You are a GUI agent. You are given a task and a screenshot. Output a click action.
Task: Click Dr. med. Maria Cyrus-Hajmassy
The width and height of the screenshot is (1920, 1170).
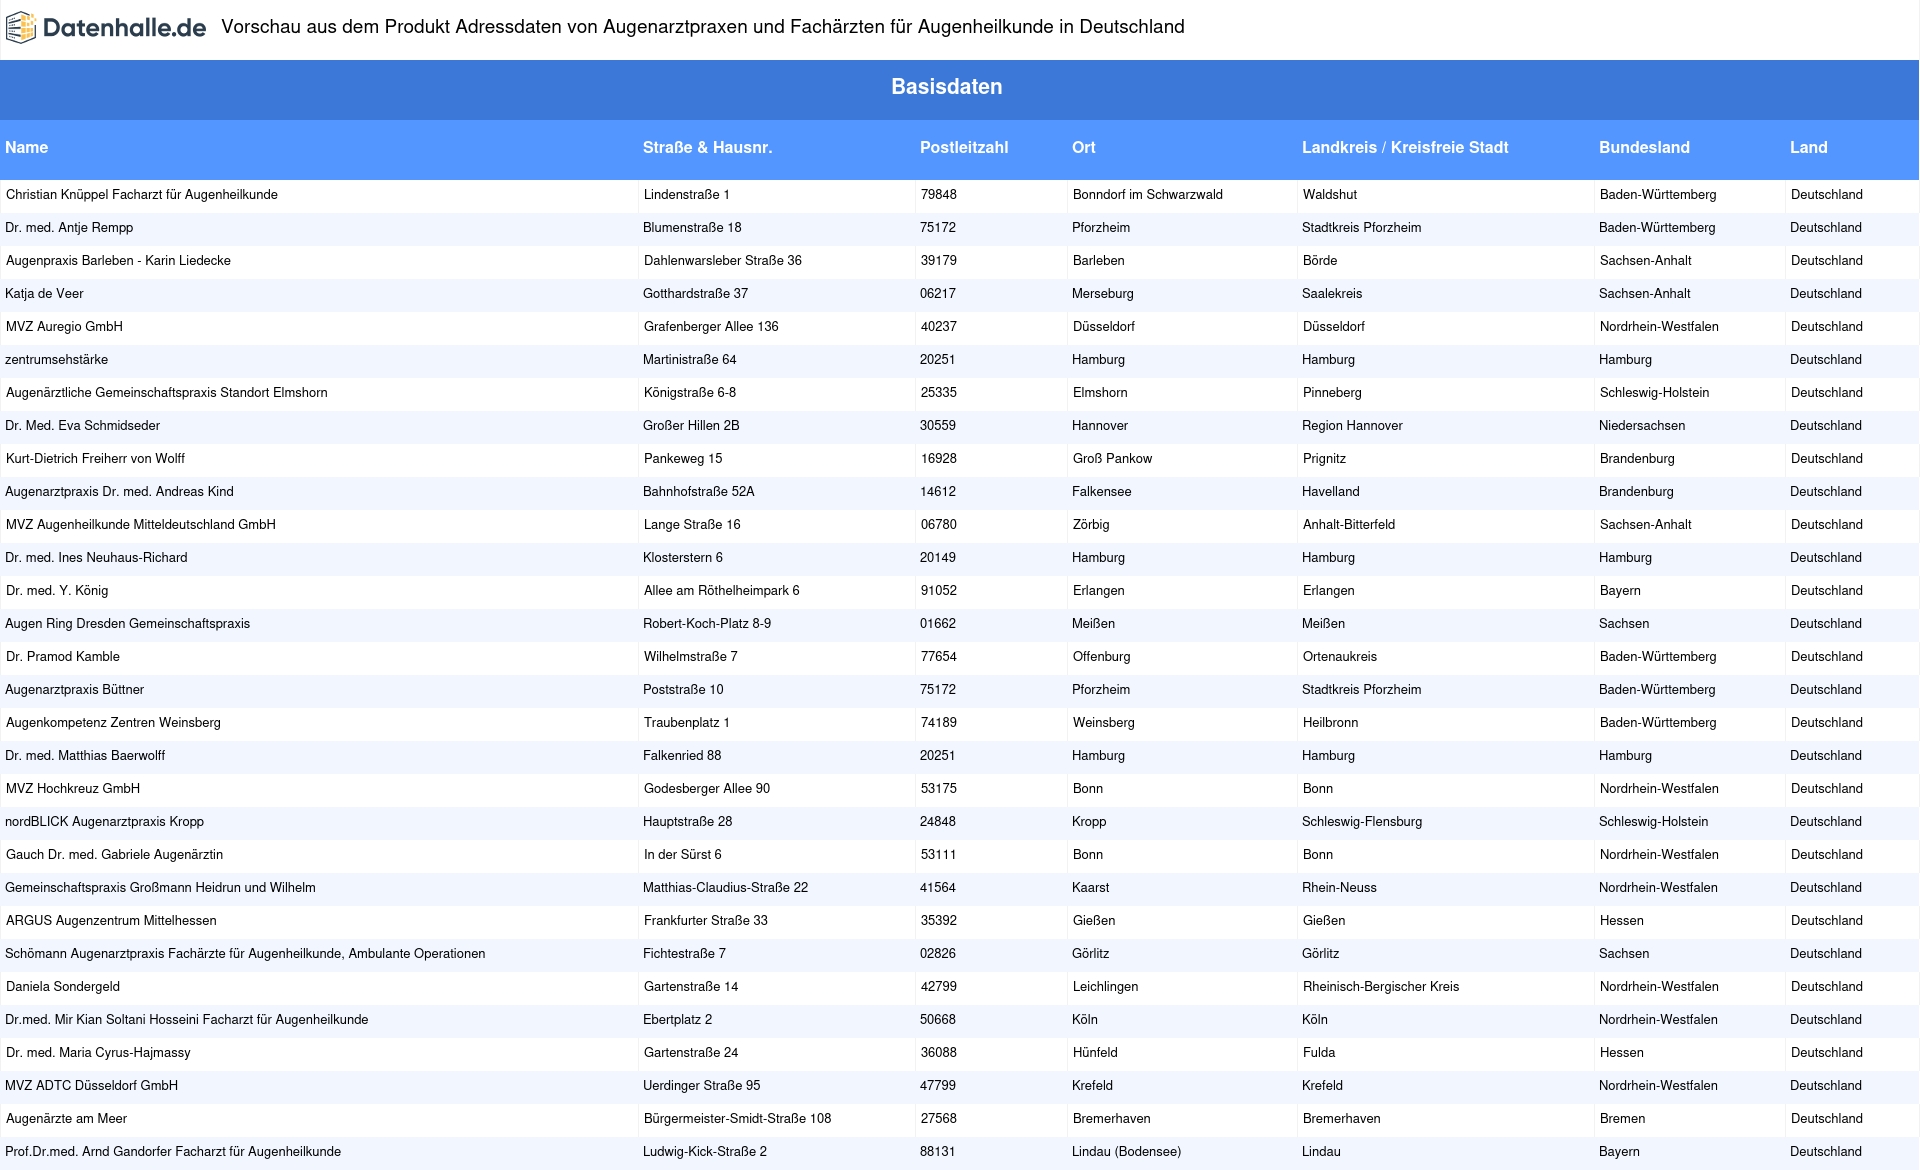[98, 1053]
